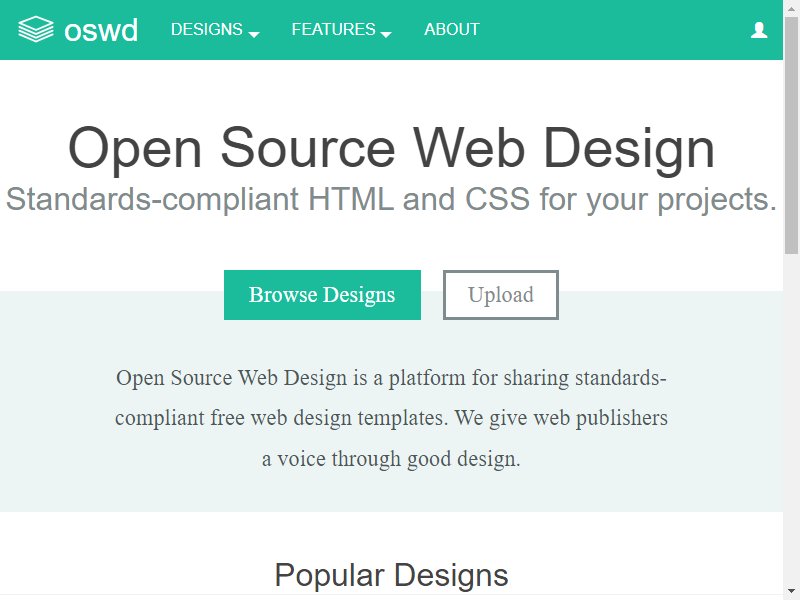The width and height of the screenshot is (800, 600).
Task: Click the Upload button
Action: [x=501, y=295]
